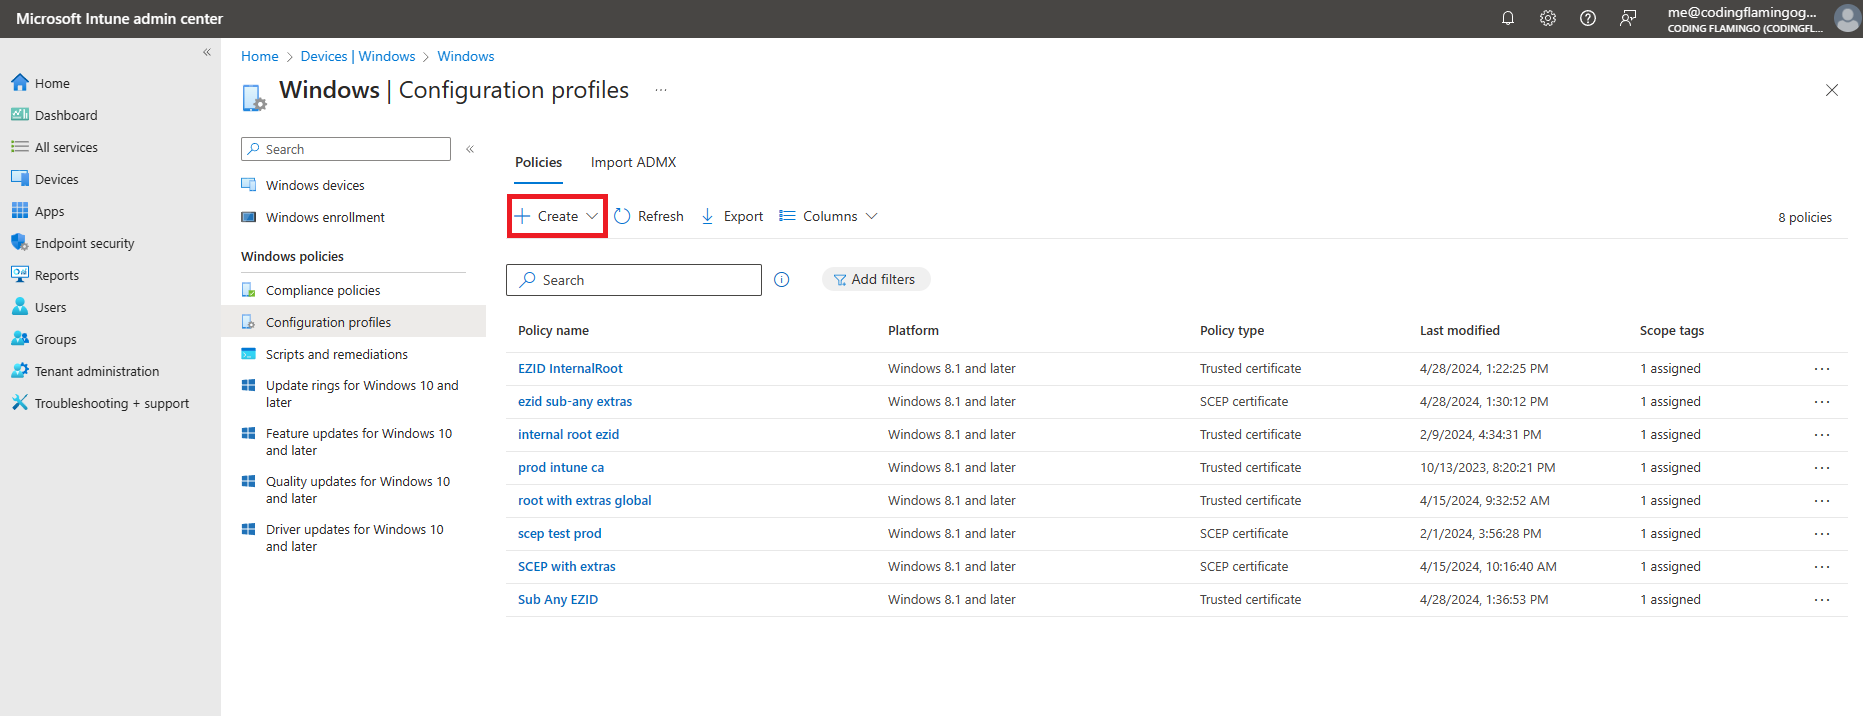Open ellipsis menu for EZID InternalRoot row
The height and width of the screenshot is (716, 1863).
pos(1822,369)
